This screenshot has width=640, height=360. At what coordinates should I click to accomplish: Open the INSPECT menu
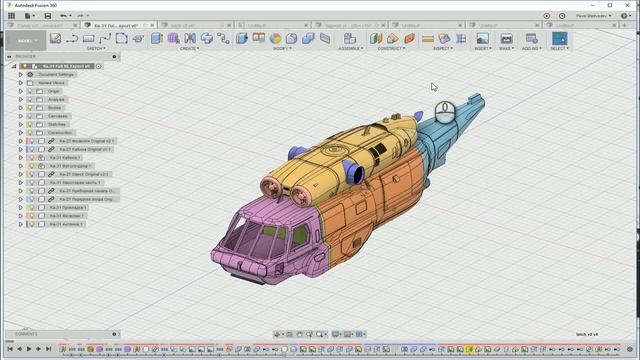[x=443, y=49]
